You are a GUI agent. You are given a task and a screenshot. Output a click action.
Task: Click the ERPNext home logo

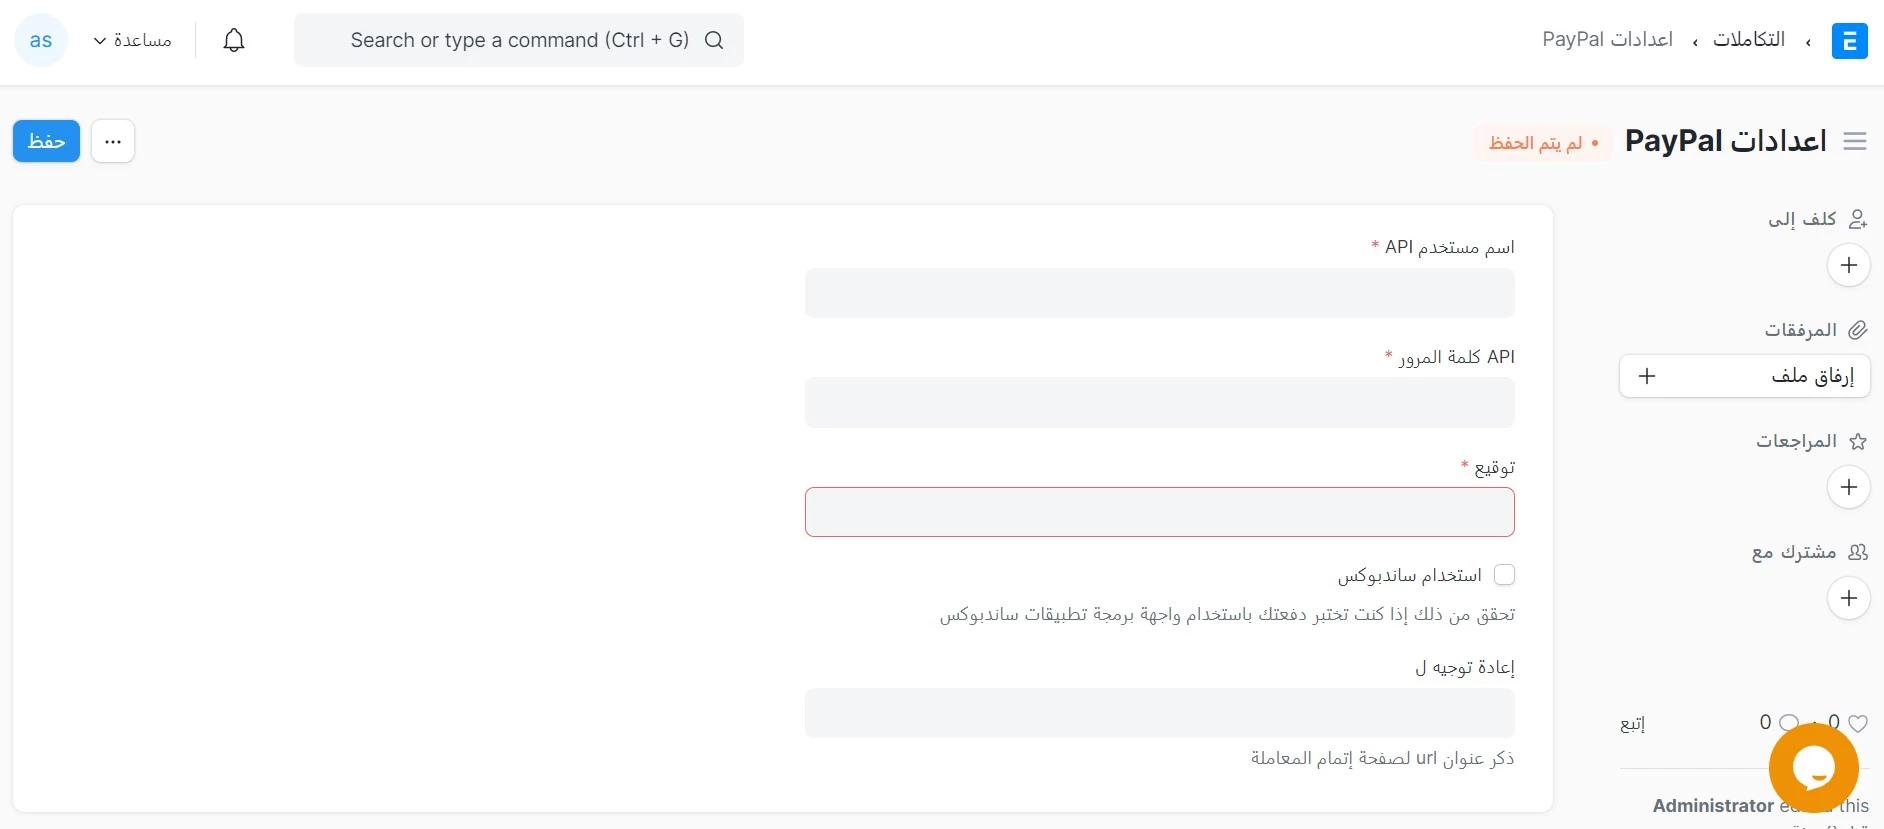coord(1849,41)
